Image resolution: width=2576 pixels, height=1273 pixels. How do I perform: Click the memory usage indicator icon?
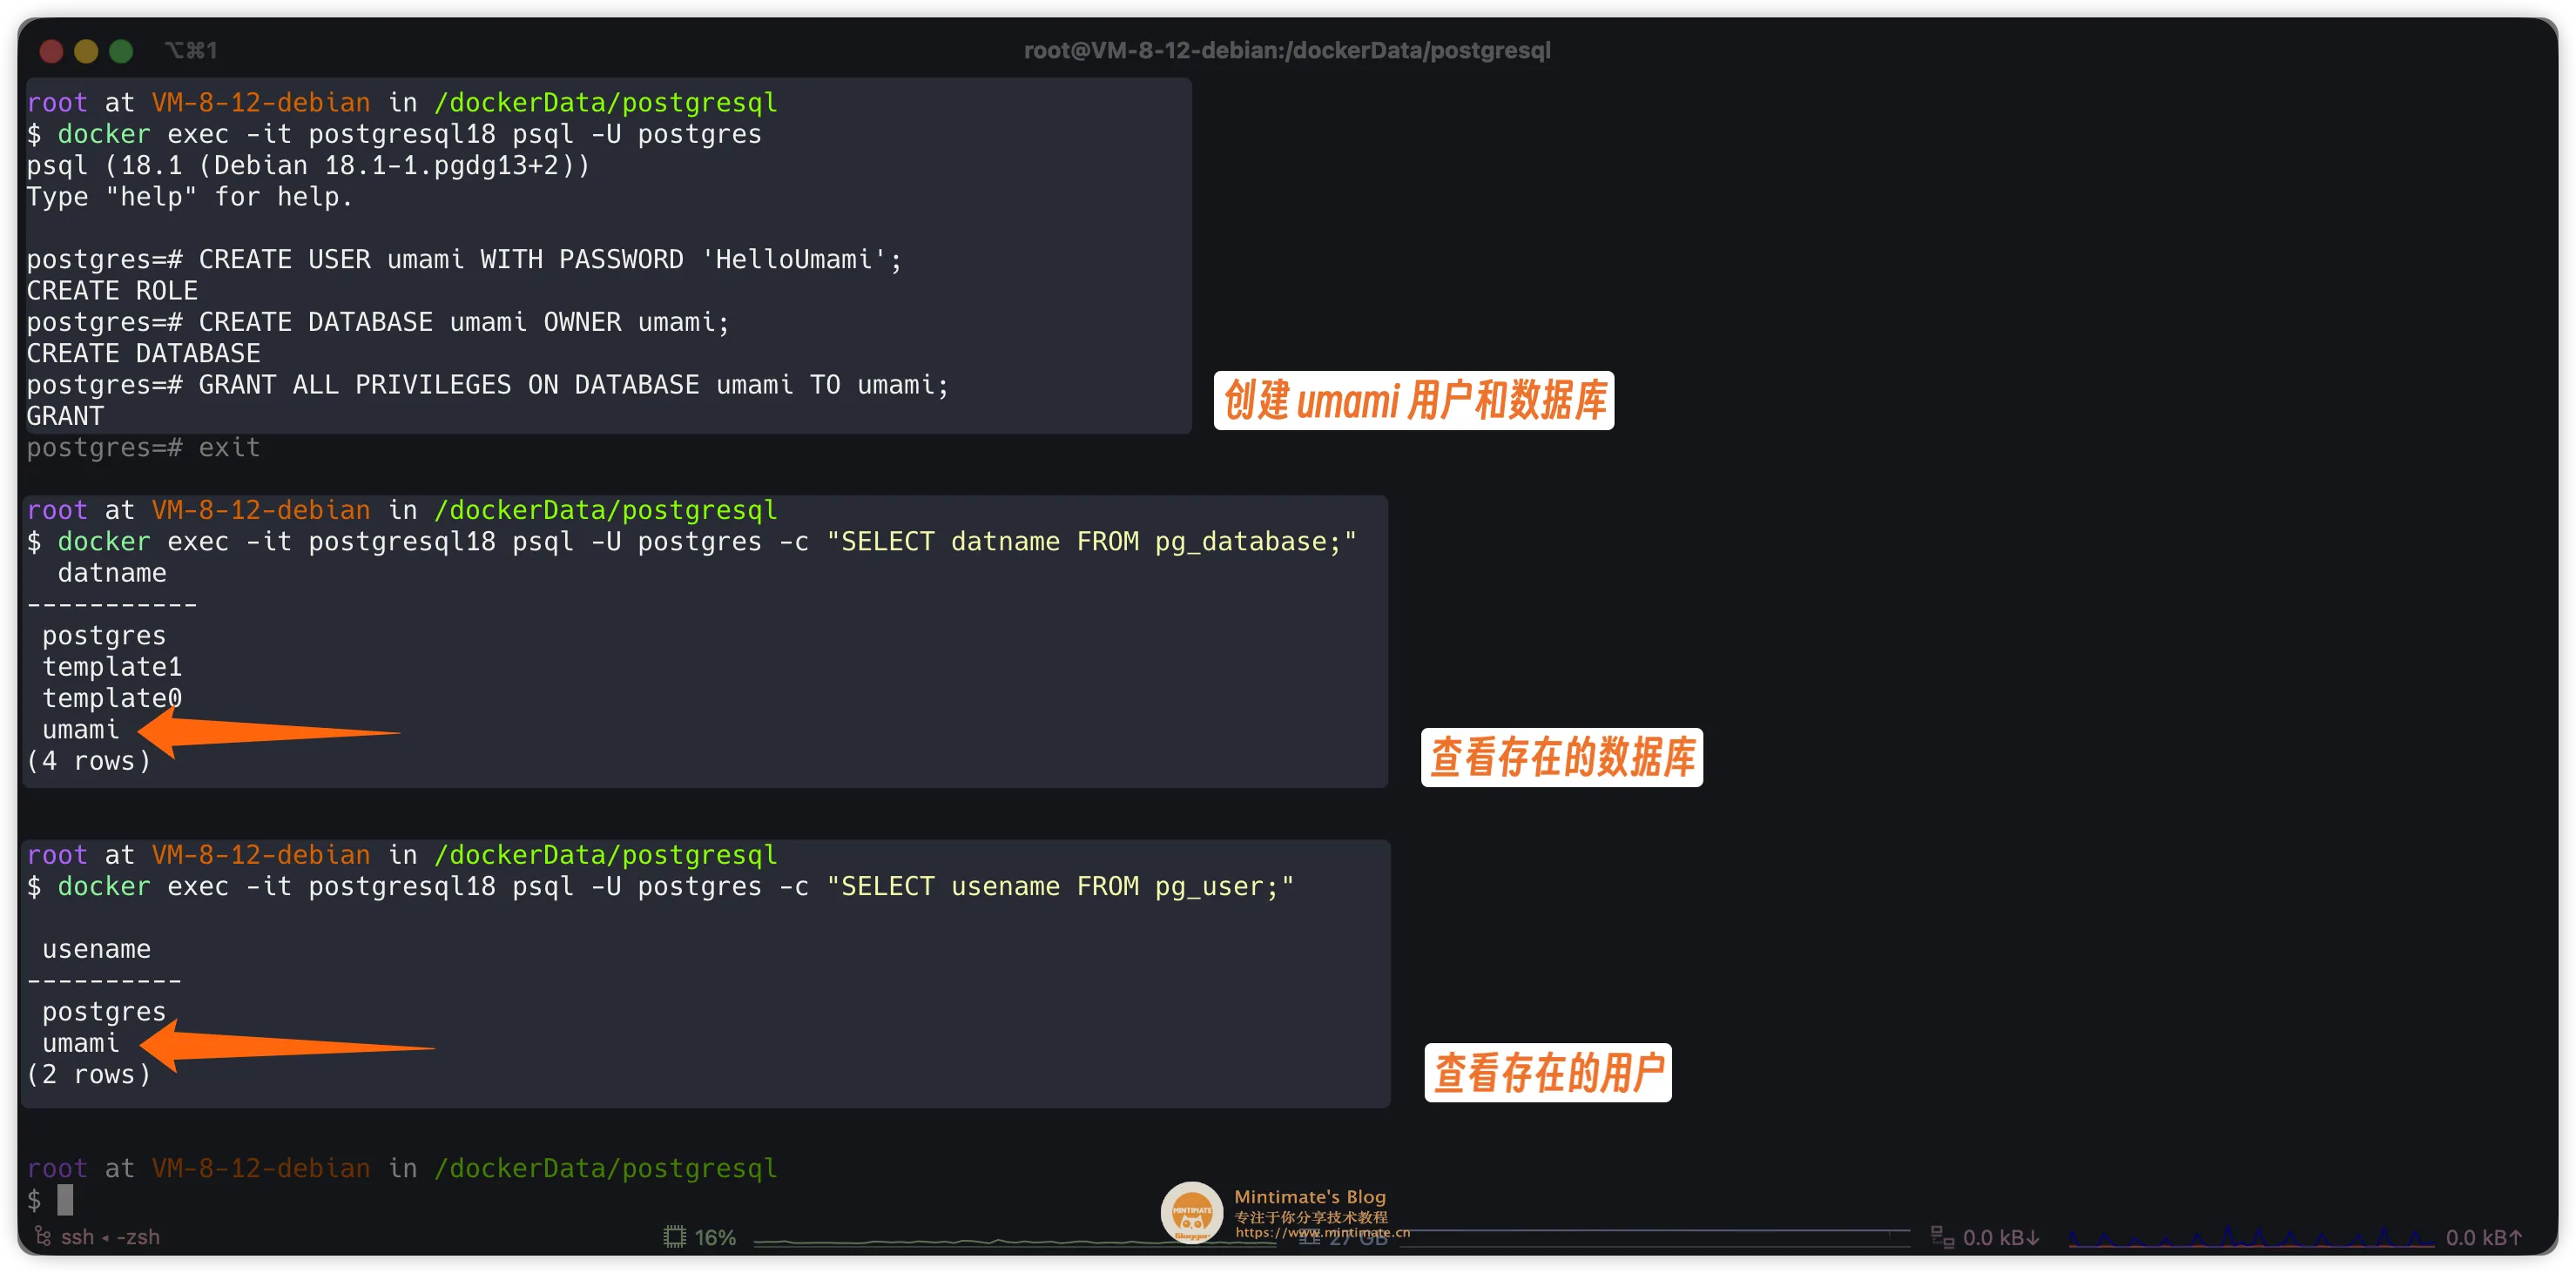pos(1310,1238)
